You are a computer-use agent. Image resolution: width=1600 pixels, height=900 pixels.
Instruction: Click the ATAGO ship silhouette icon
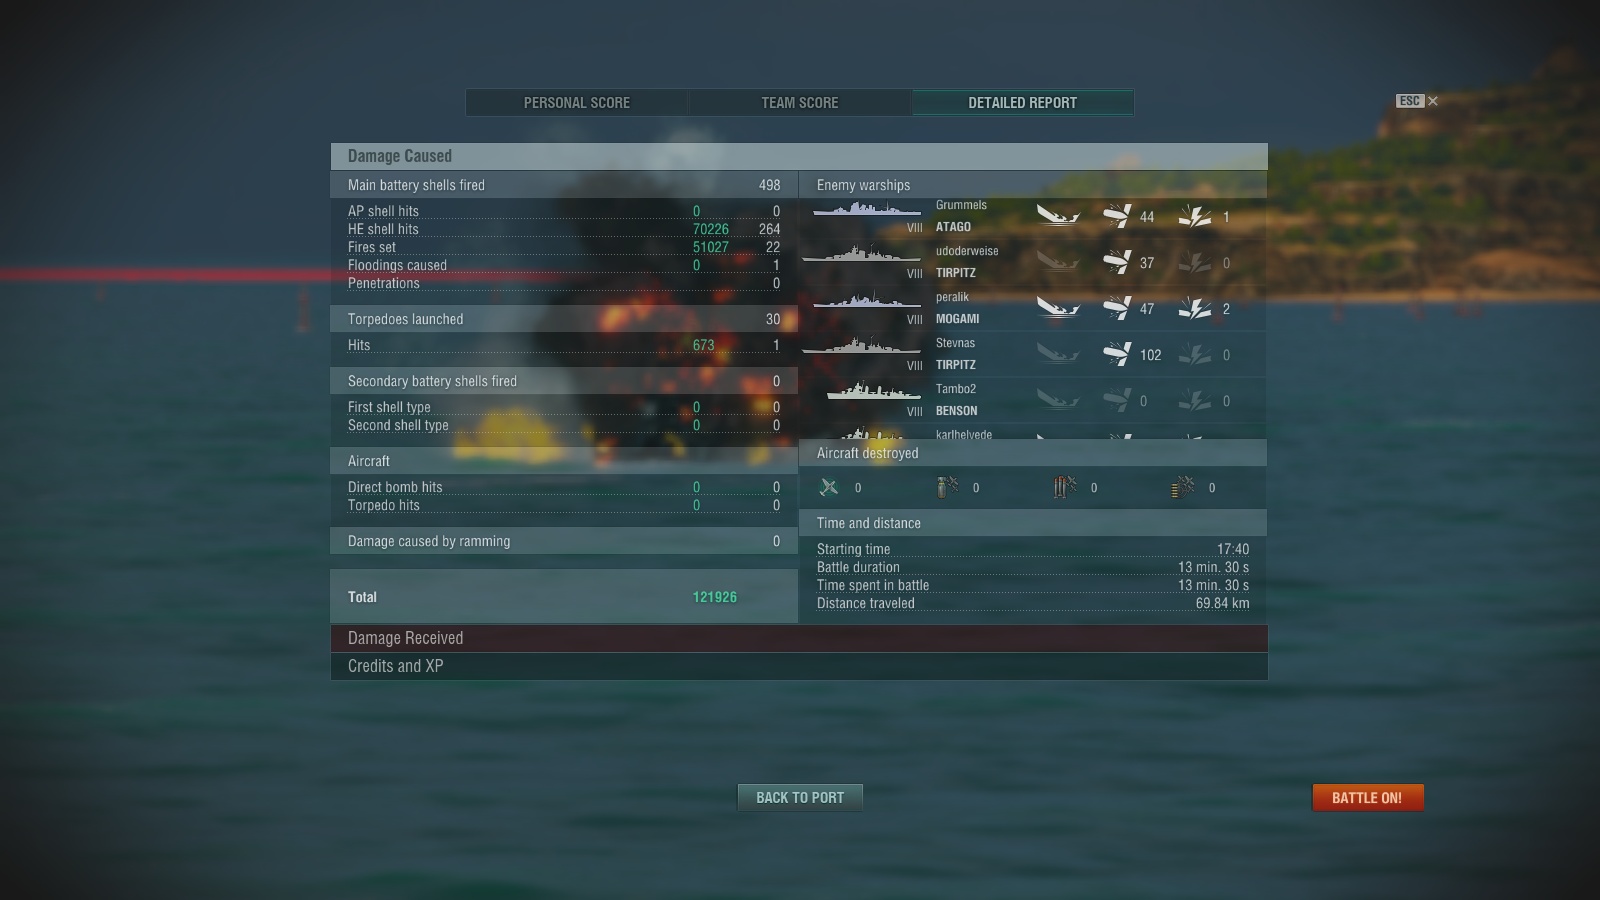[867, 210]
